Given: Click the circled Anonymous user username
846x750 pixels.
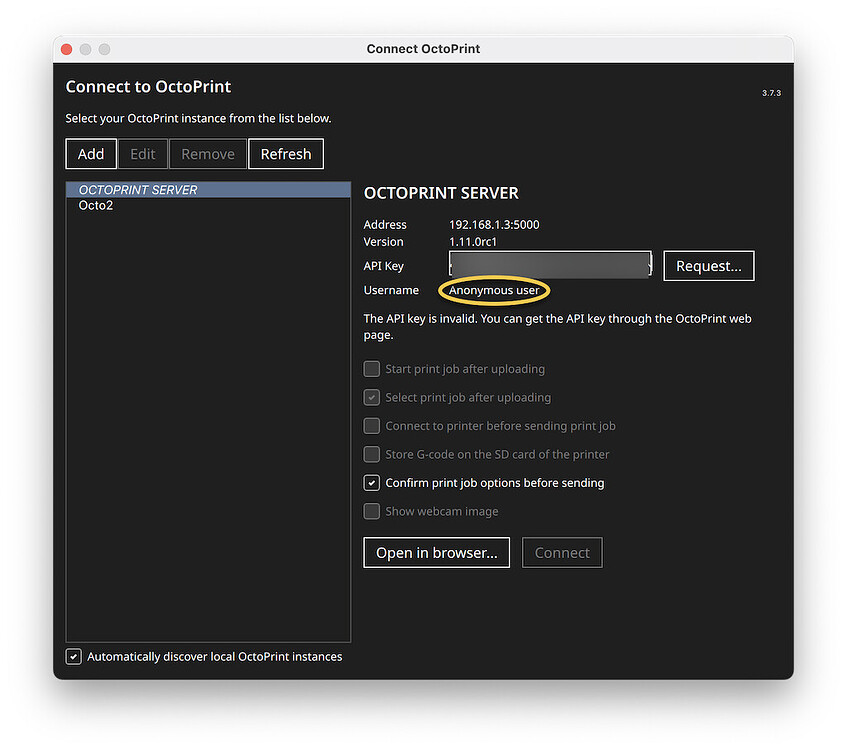Looking at the screenshot, I should pyautogui.click(x=494, y=290).
